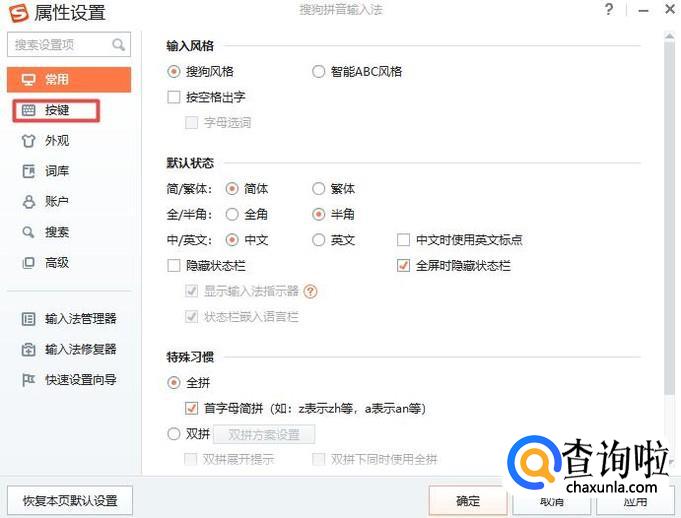Image resolution: width=681 pixels, height=518 pixels.
Task: Select the 双拼 radio button
Action: [174, 434]
